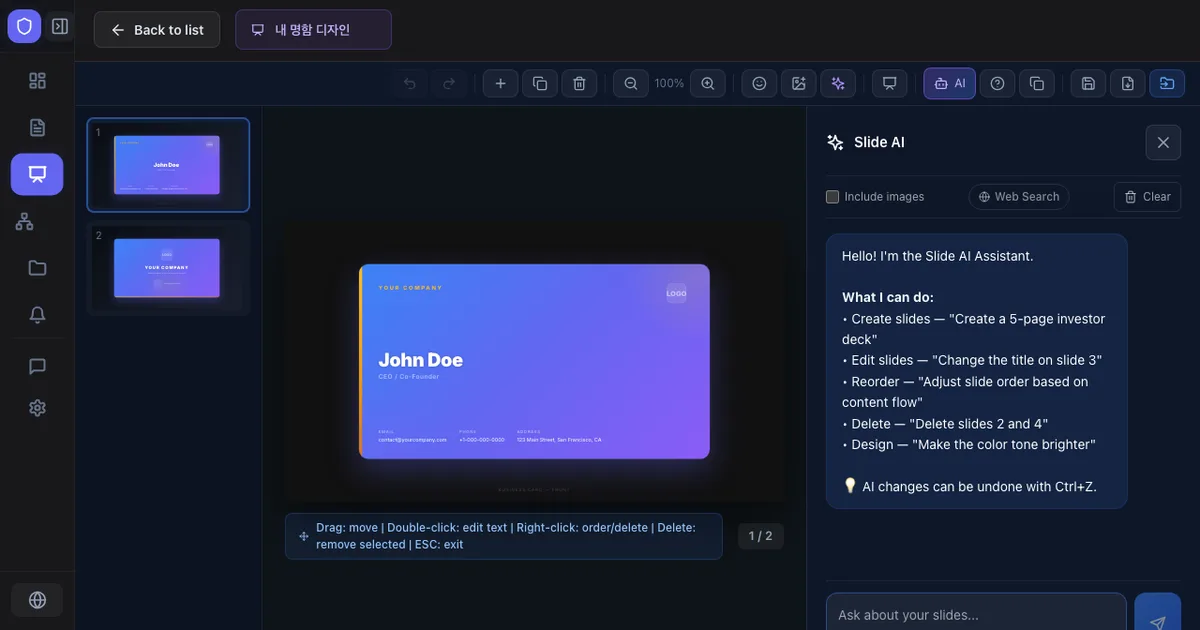The image size is (1200, 630).
Task: Toggle the Web Search option
Action: coord(1018,197)
